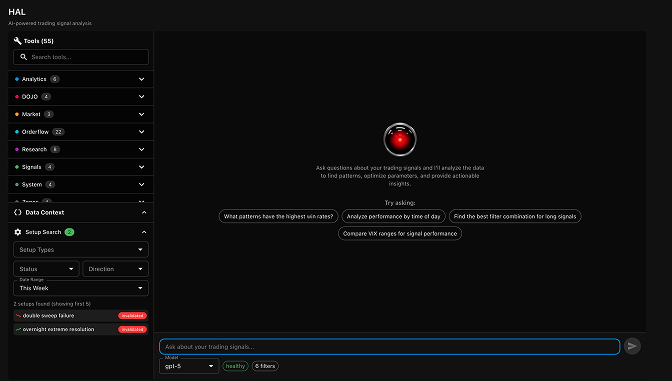Click the overnight extreme resolution trend icon

[18, 329]
